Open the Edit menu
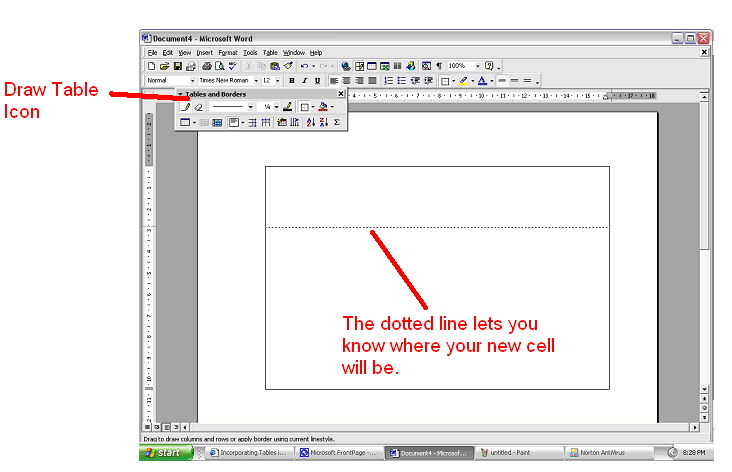Screen dimensions: 732x472 pos(168,53)
